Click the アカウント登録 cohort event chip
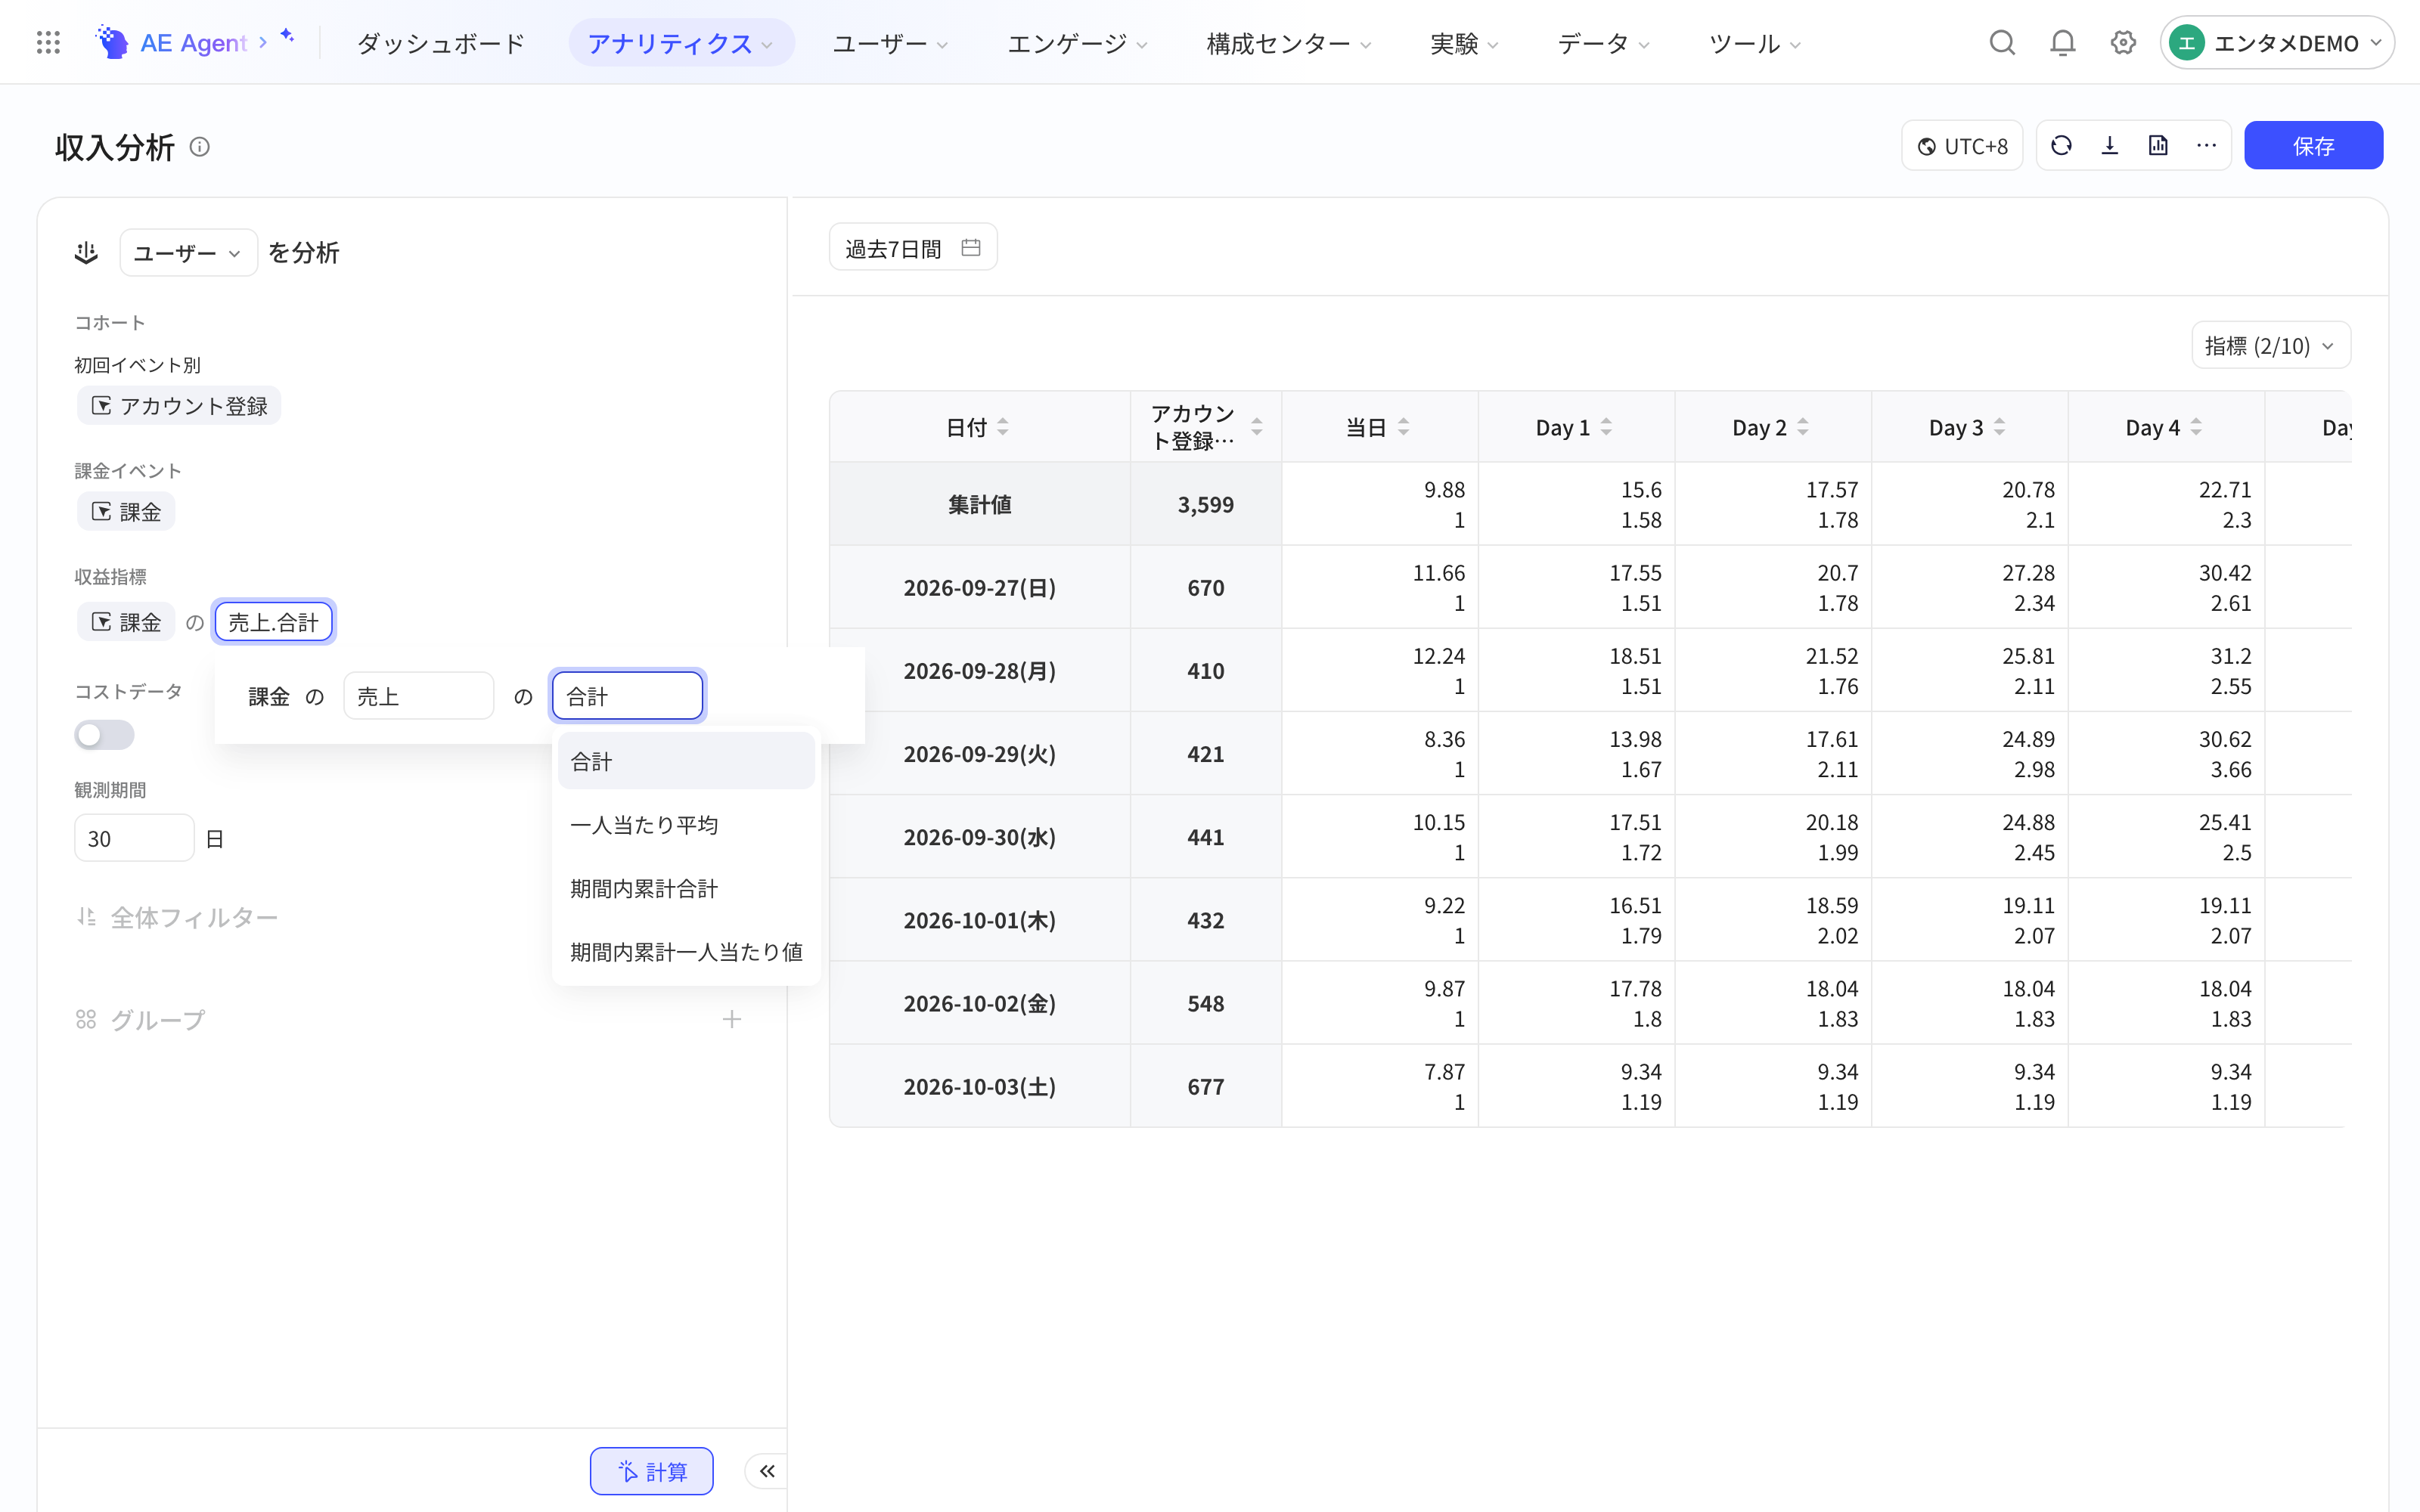Screen dimensions: 2420x1512 click(179, 406)
